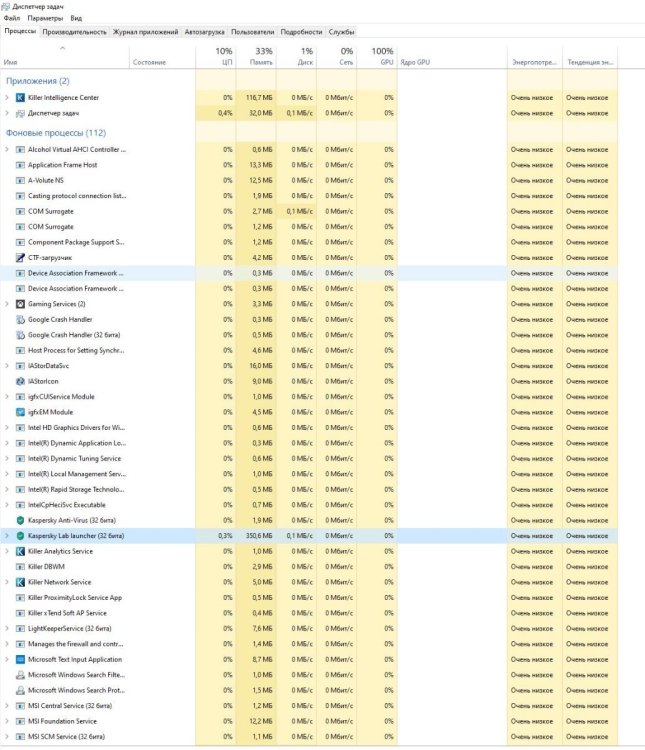Expand the Killer Intelligence Center entry
Image resolution: width=645 pixels, height=750 pixels.
click(x=7, y=98)
